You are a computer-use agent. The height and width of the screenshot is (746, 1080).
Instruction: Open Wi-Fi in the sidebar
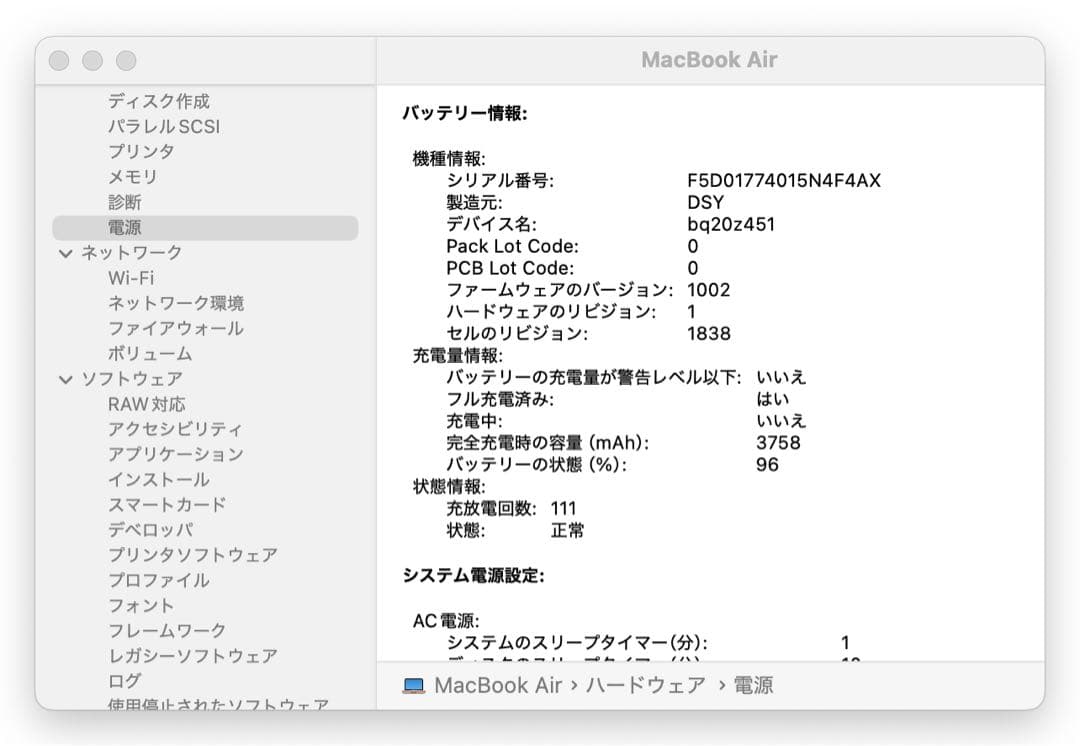131,278
